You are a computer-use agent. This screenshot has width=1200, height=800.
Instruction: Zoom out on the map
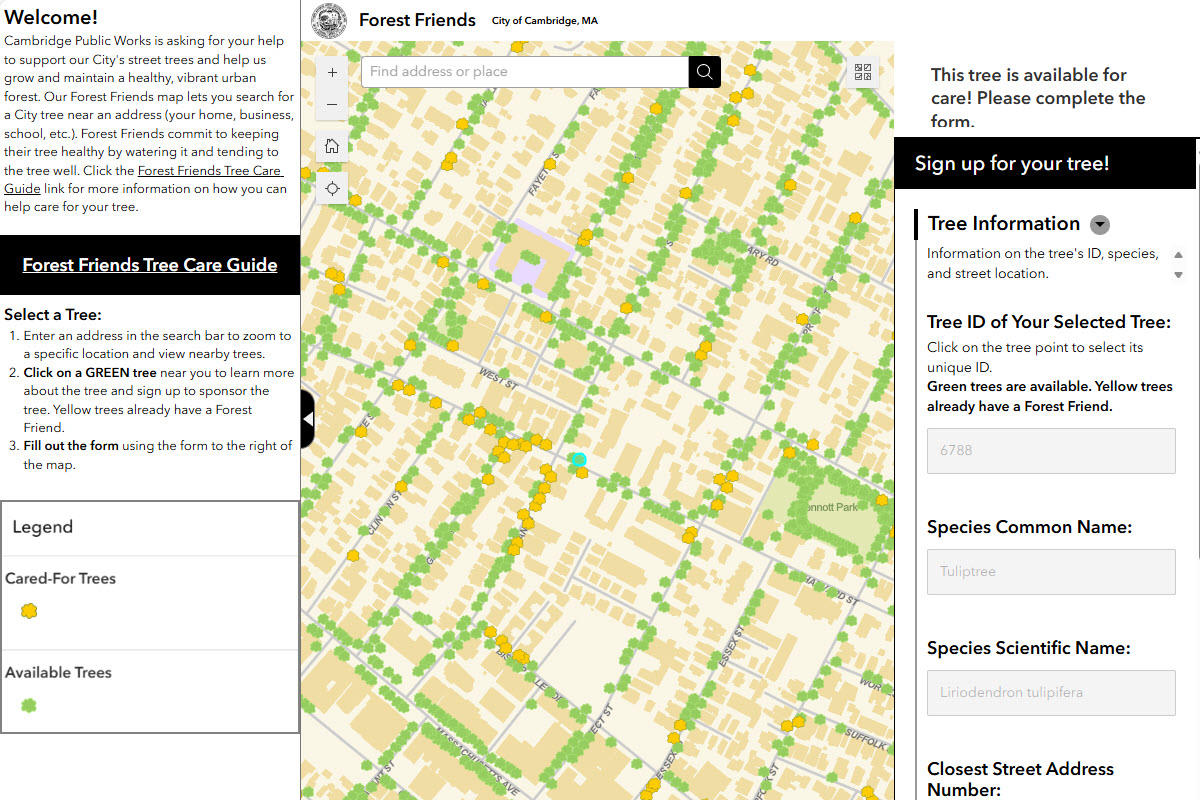click(x=332, y=104)
